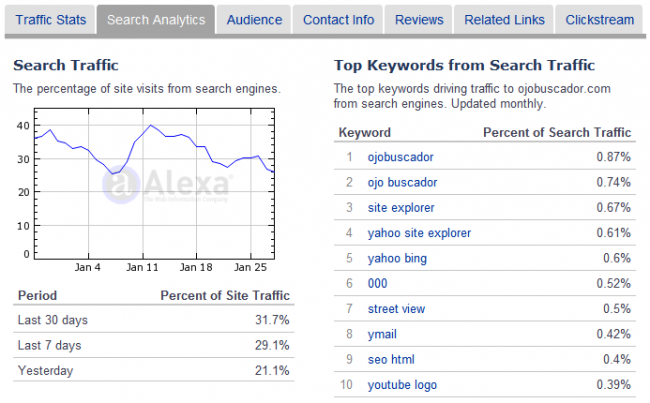Viewport: 650px width, 403px height.
Task: Click the ojobuscador keyword link
Action: click(400, 157)
